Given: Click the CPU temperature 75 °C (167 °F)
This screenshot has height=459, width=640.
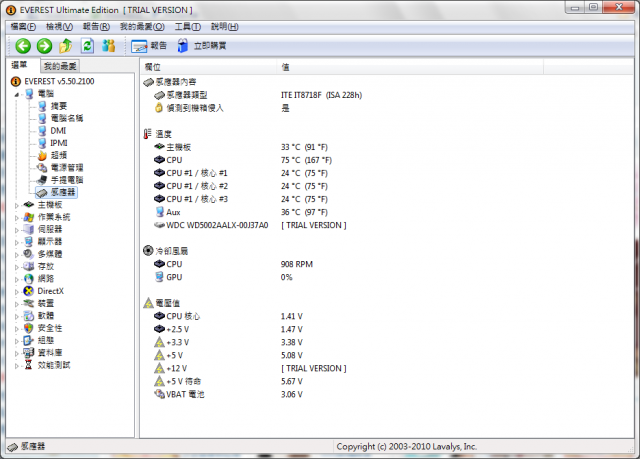Looking at the screenshot, I should (306, 160).
